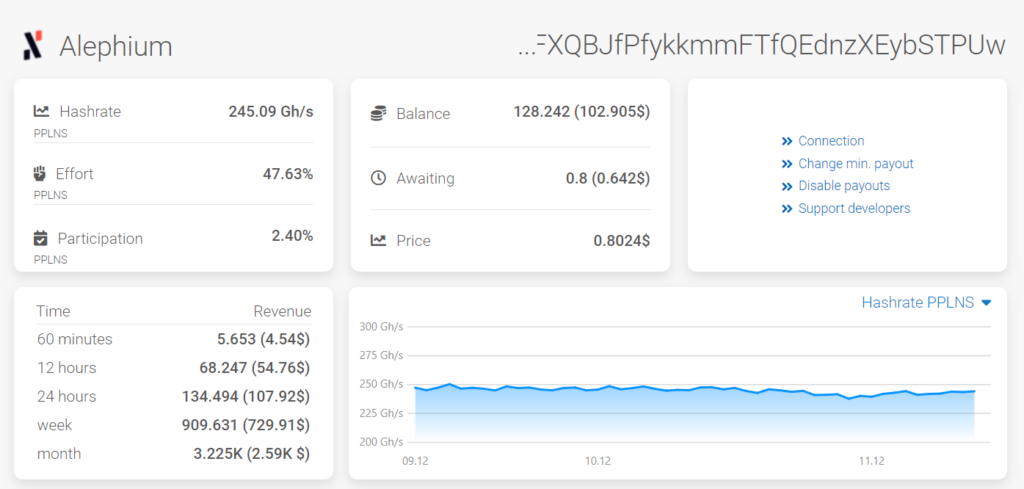
Task: Click the Awaiting clock icon
Action: [x=378, y=178]
